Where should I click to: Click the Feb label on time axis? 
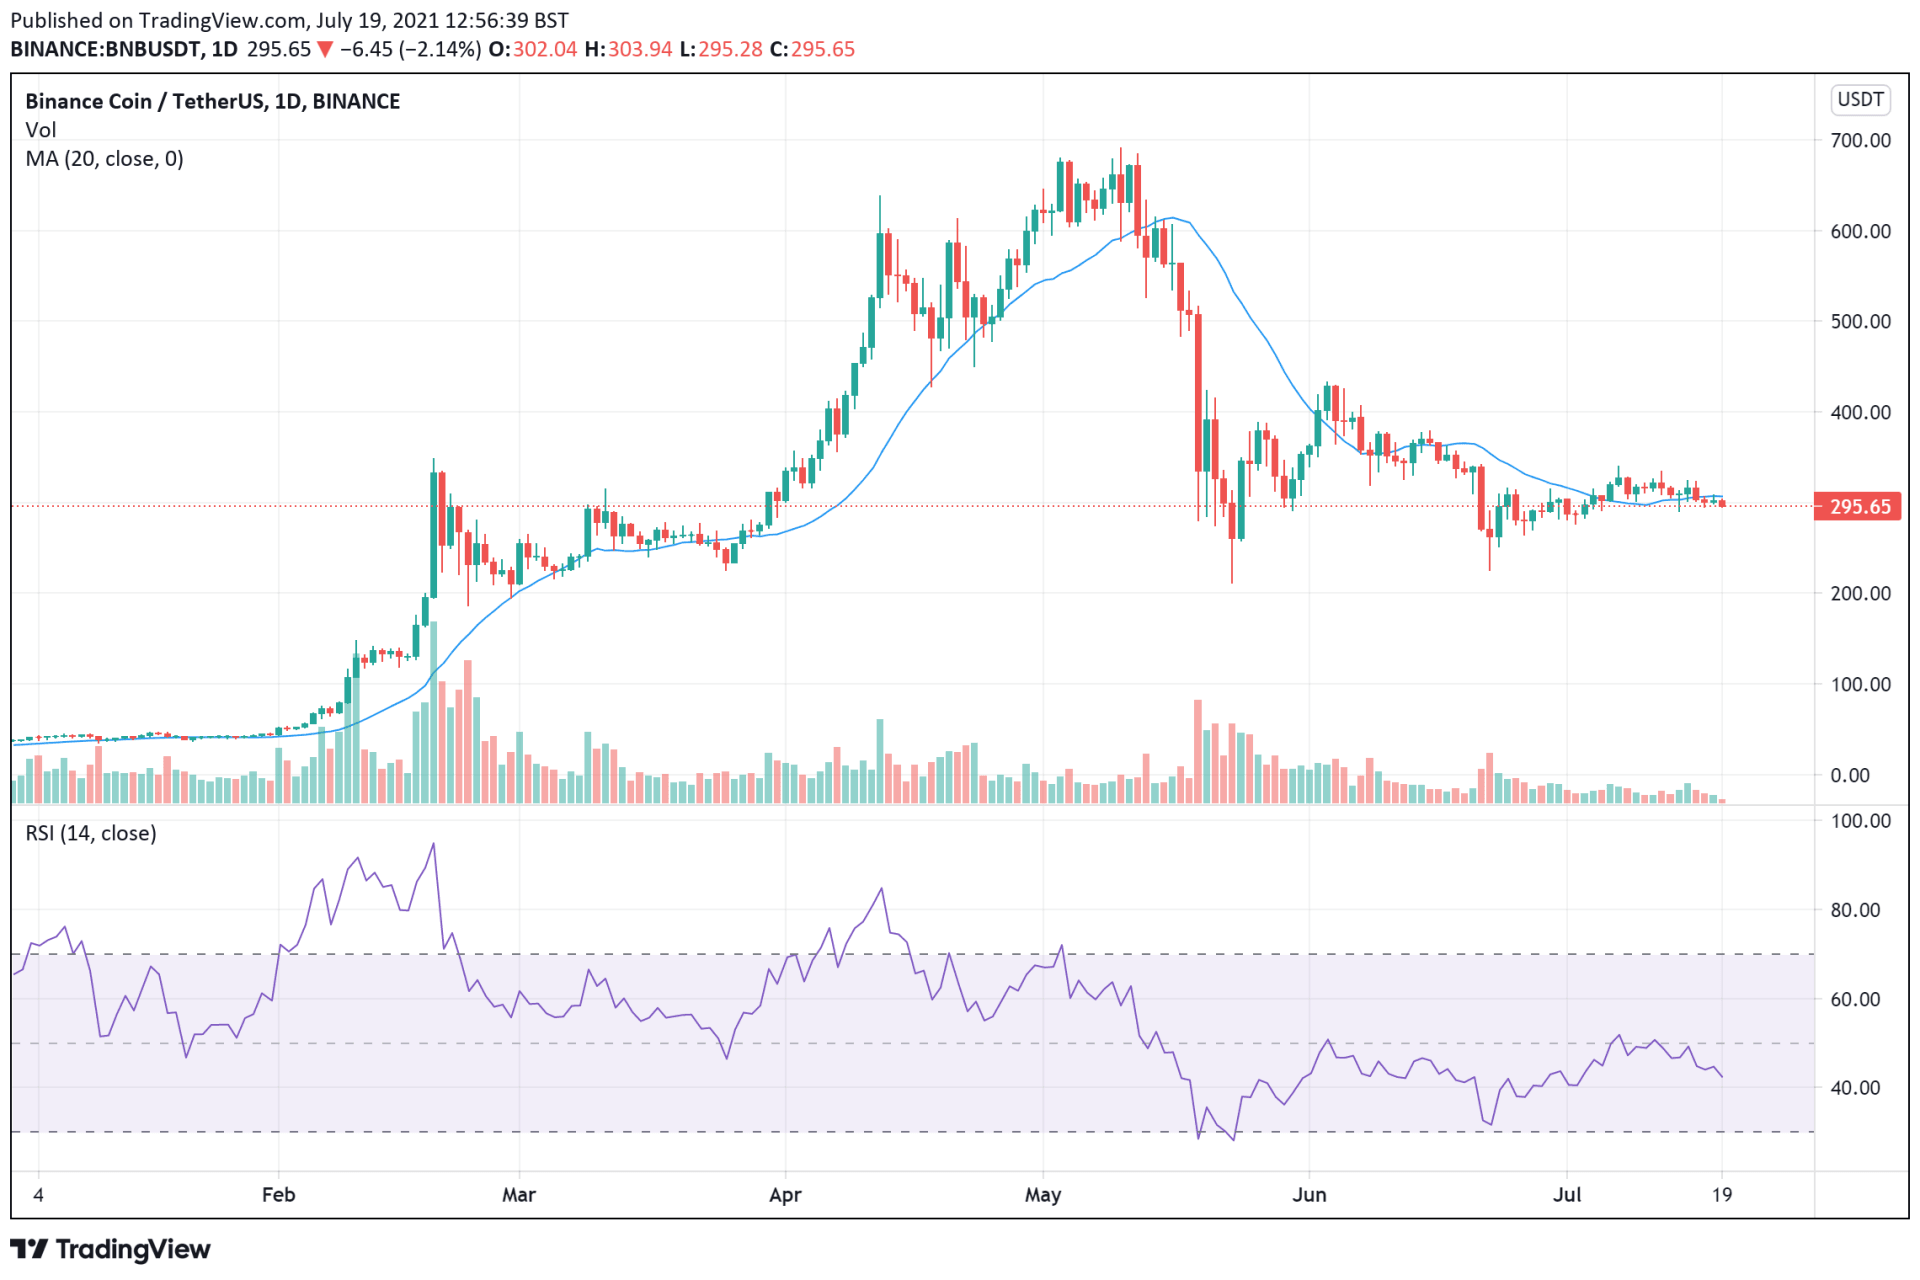coord(278,1195)
